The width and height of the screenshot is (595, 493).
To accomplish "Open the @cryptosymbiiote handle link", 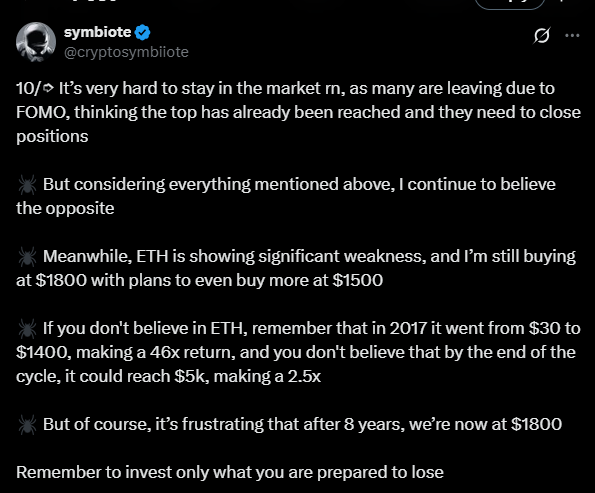I will pyautogui.click(x=126, y=52).
